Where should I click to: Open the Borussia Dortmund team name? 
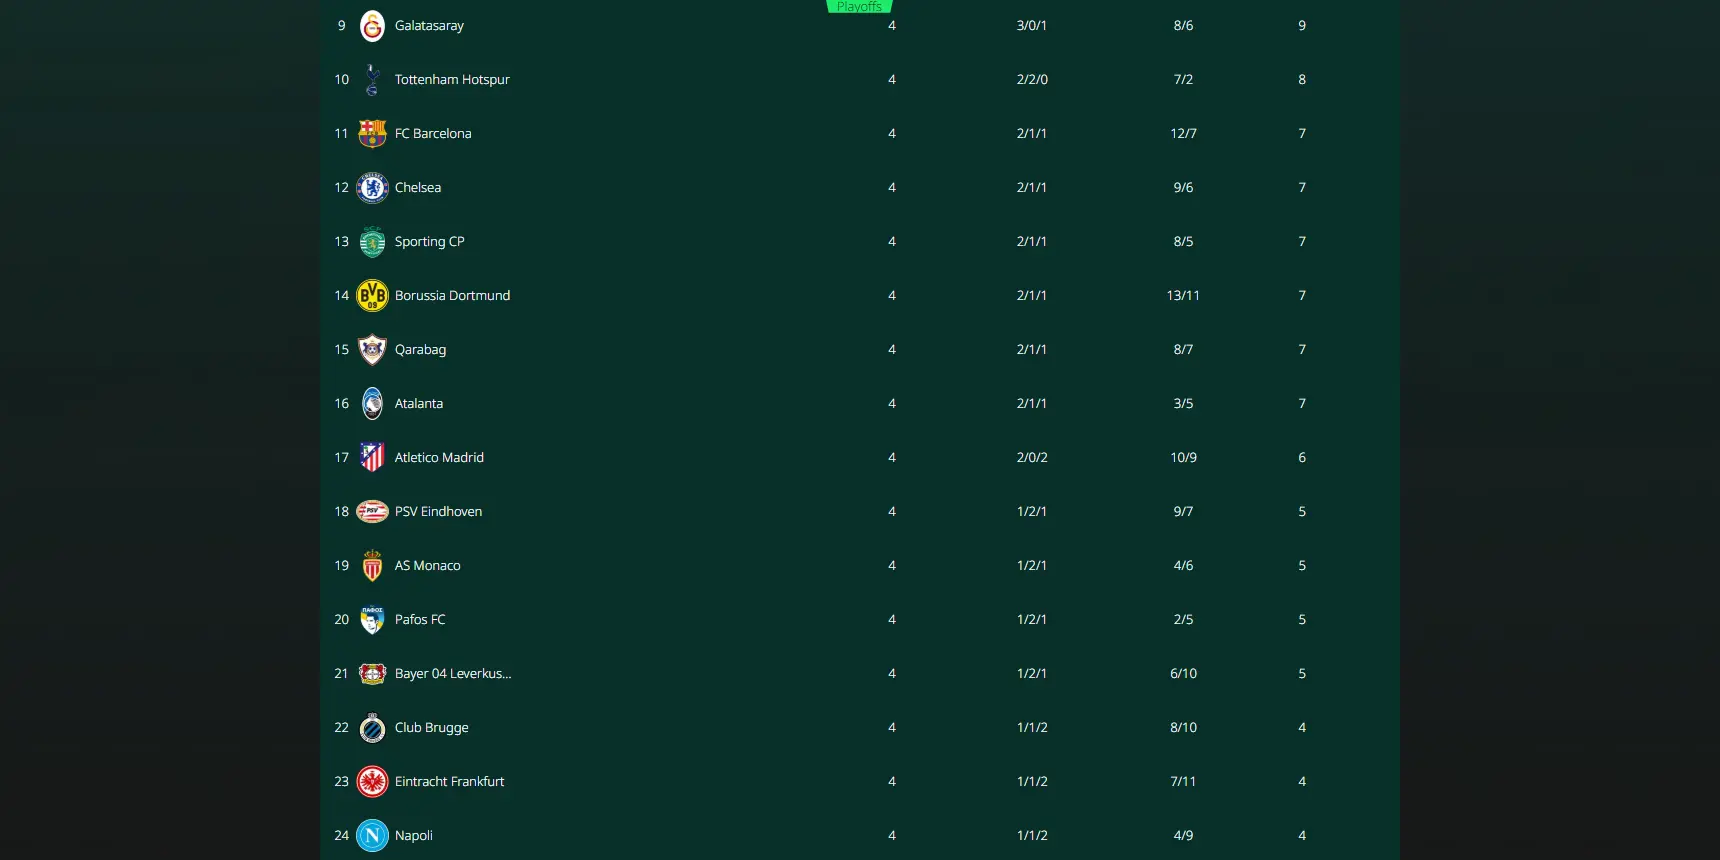pyautogui.click(x=452, y=296)
